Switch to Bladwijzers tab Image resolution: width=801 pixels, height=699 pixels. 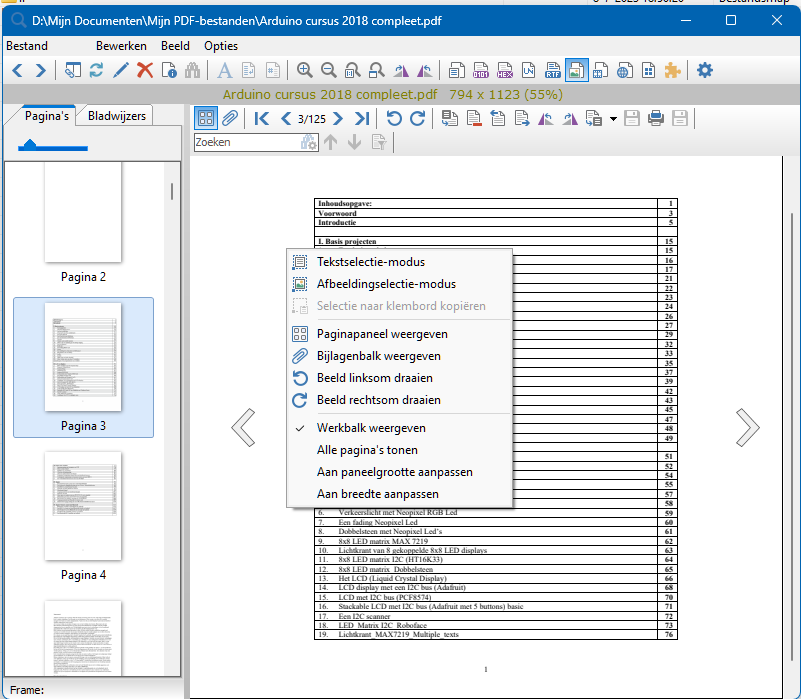coord(116,116)
